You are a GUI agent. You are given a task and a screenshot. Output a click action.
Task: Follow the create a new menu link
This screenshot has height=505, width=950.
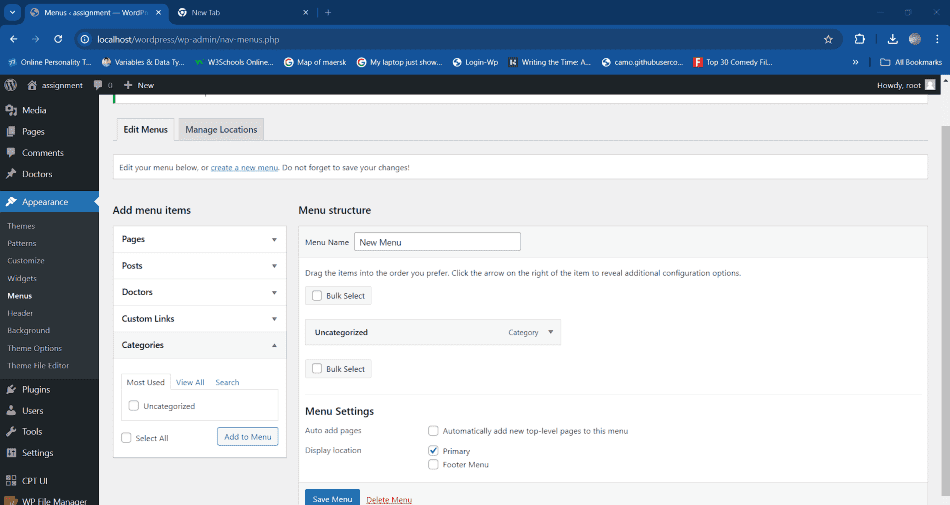point(244,168)
